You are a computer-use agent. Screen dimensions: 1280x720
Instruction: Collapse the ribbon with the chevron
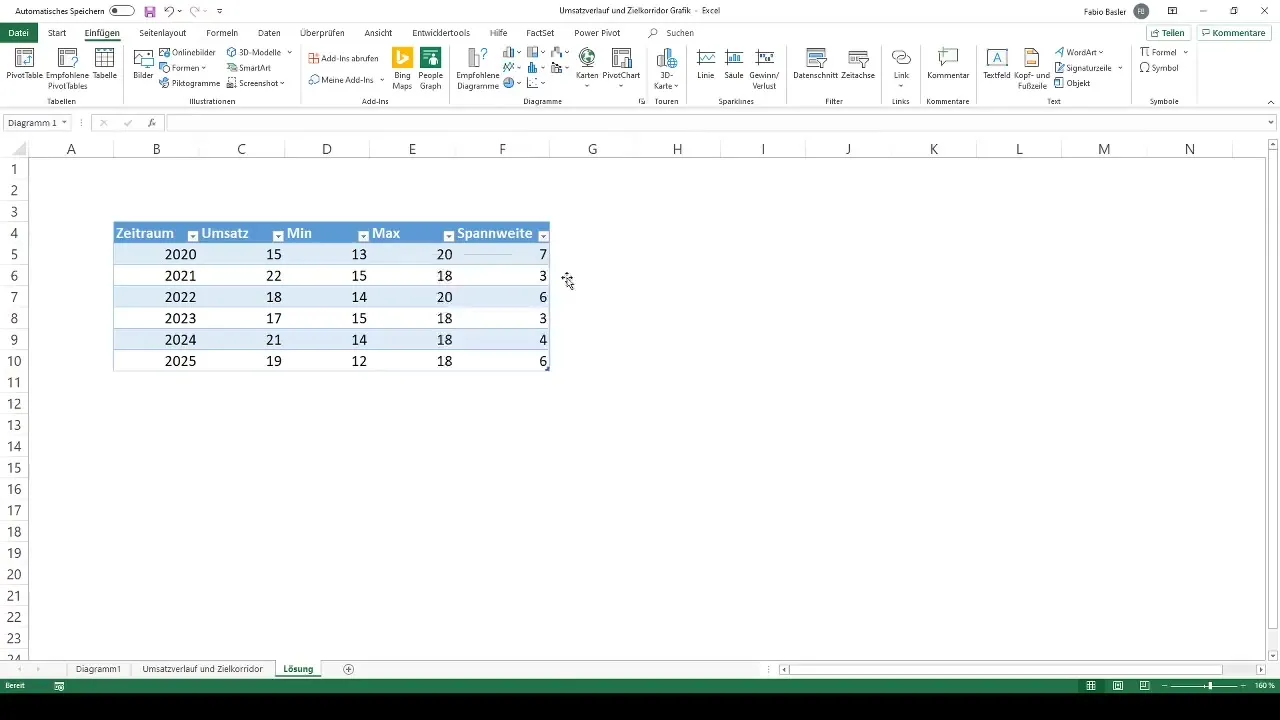click(x=1271, y=101)
